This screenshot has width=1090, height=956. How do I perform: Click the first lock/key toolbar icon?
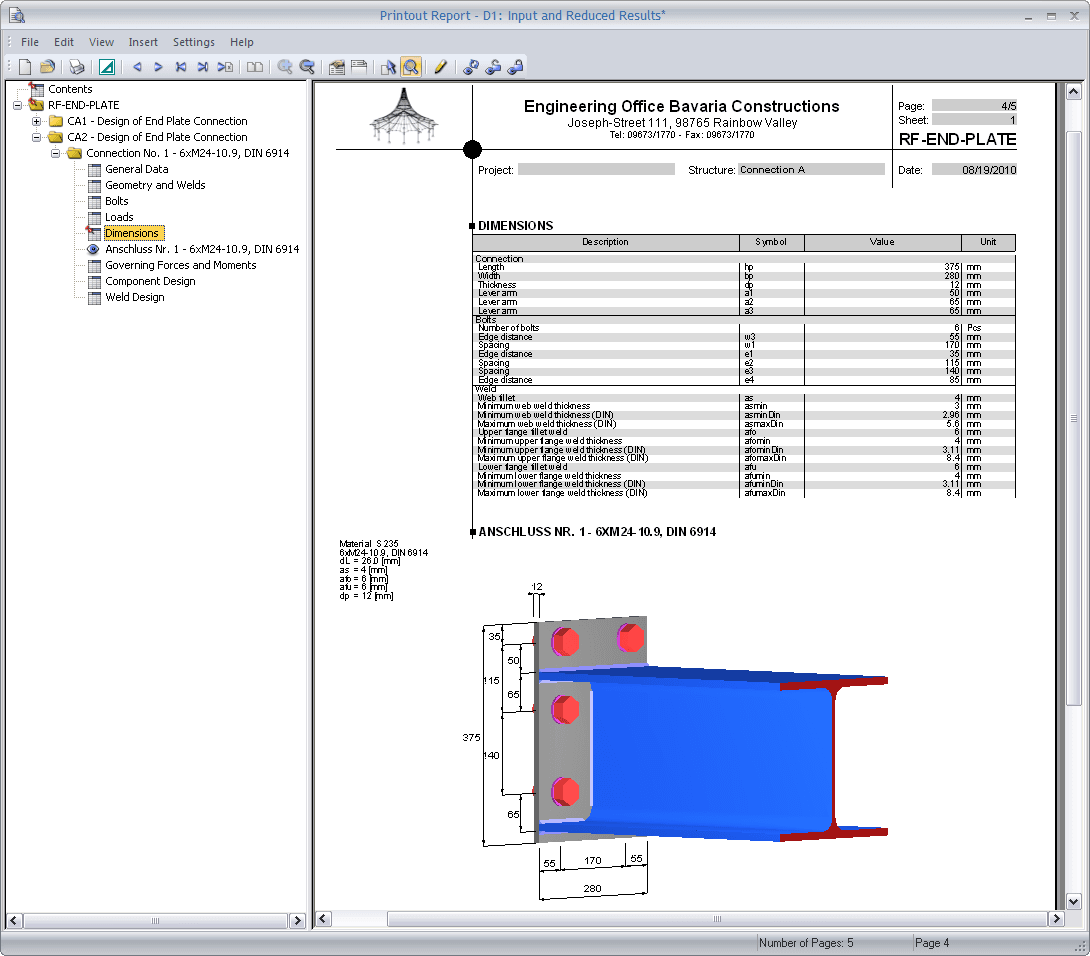pyautogui.click(x=471, y=67)
